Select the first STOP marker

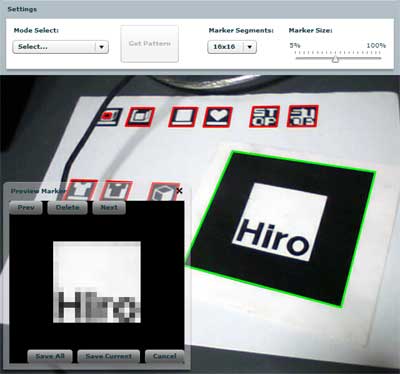pyautogui.click(x=264, y=116)
